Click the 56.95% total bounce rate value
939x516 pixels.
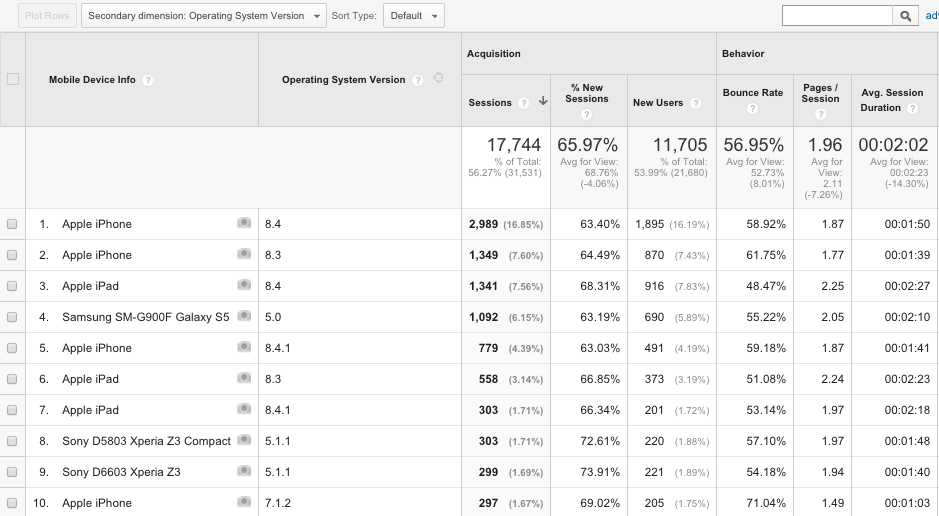pos(753,145)
